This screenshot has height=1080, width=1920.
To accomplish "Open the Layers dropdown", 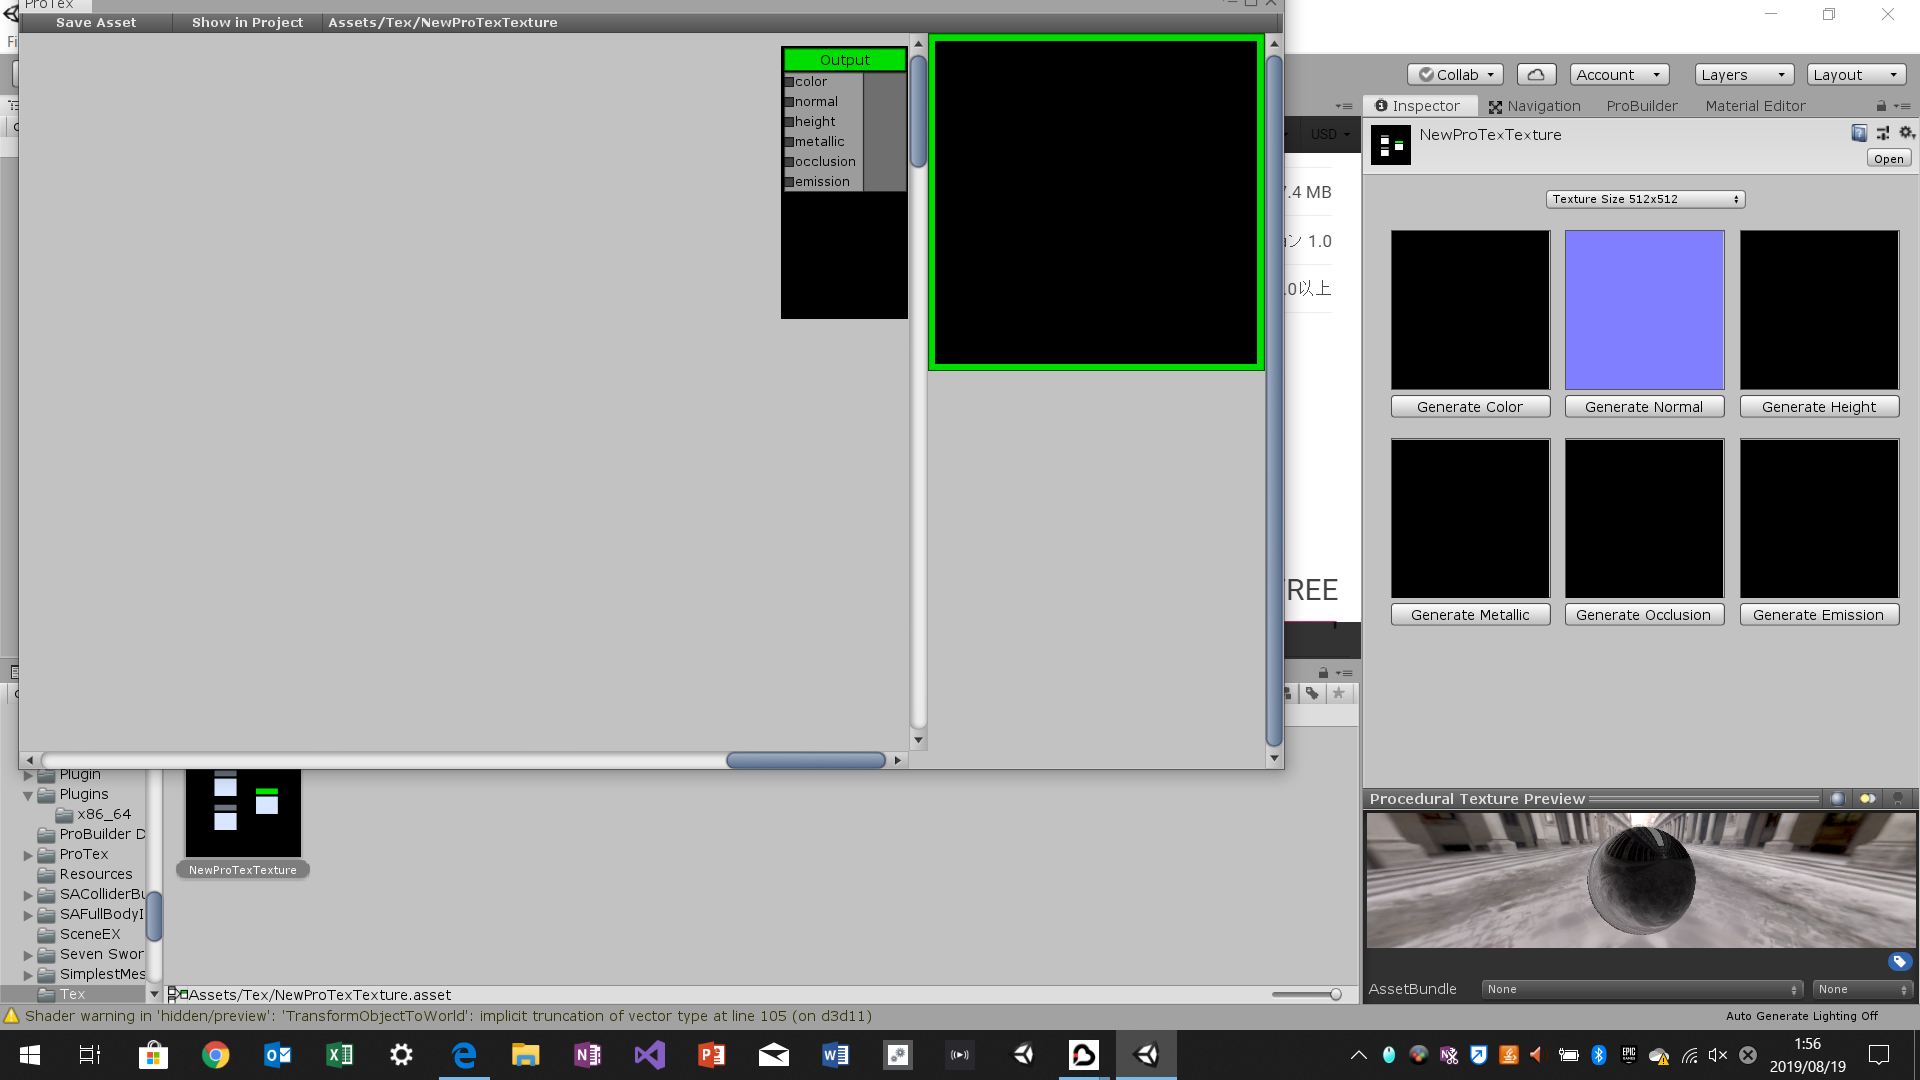I will point(1743,75).
